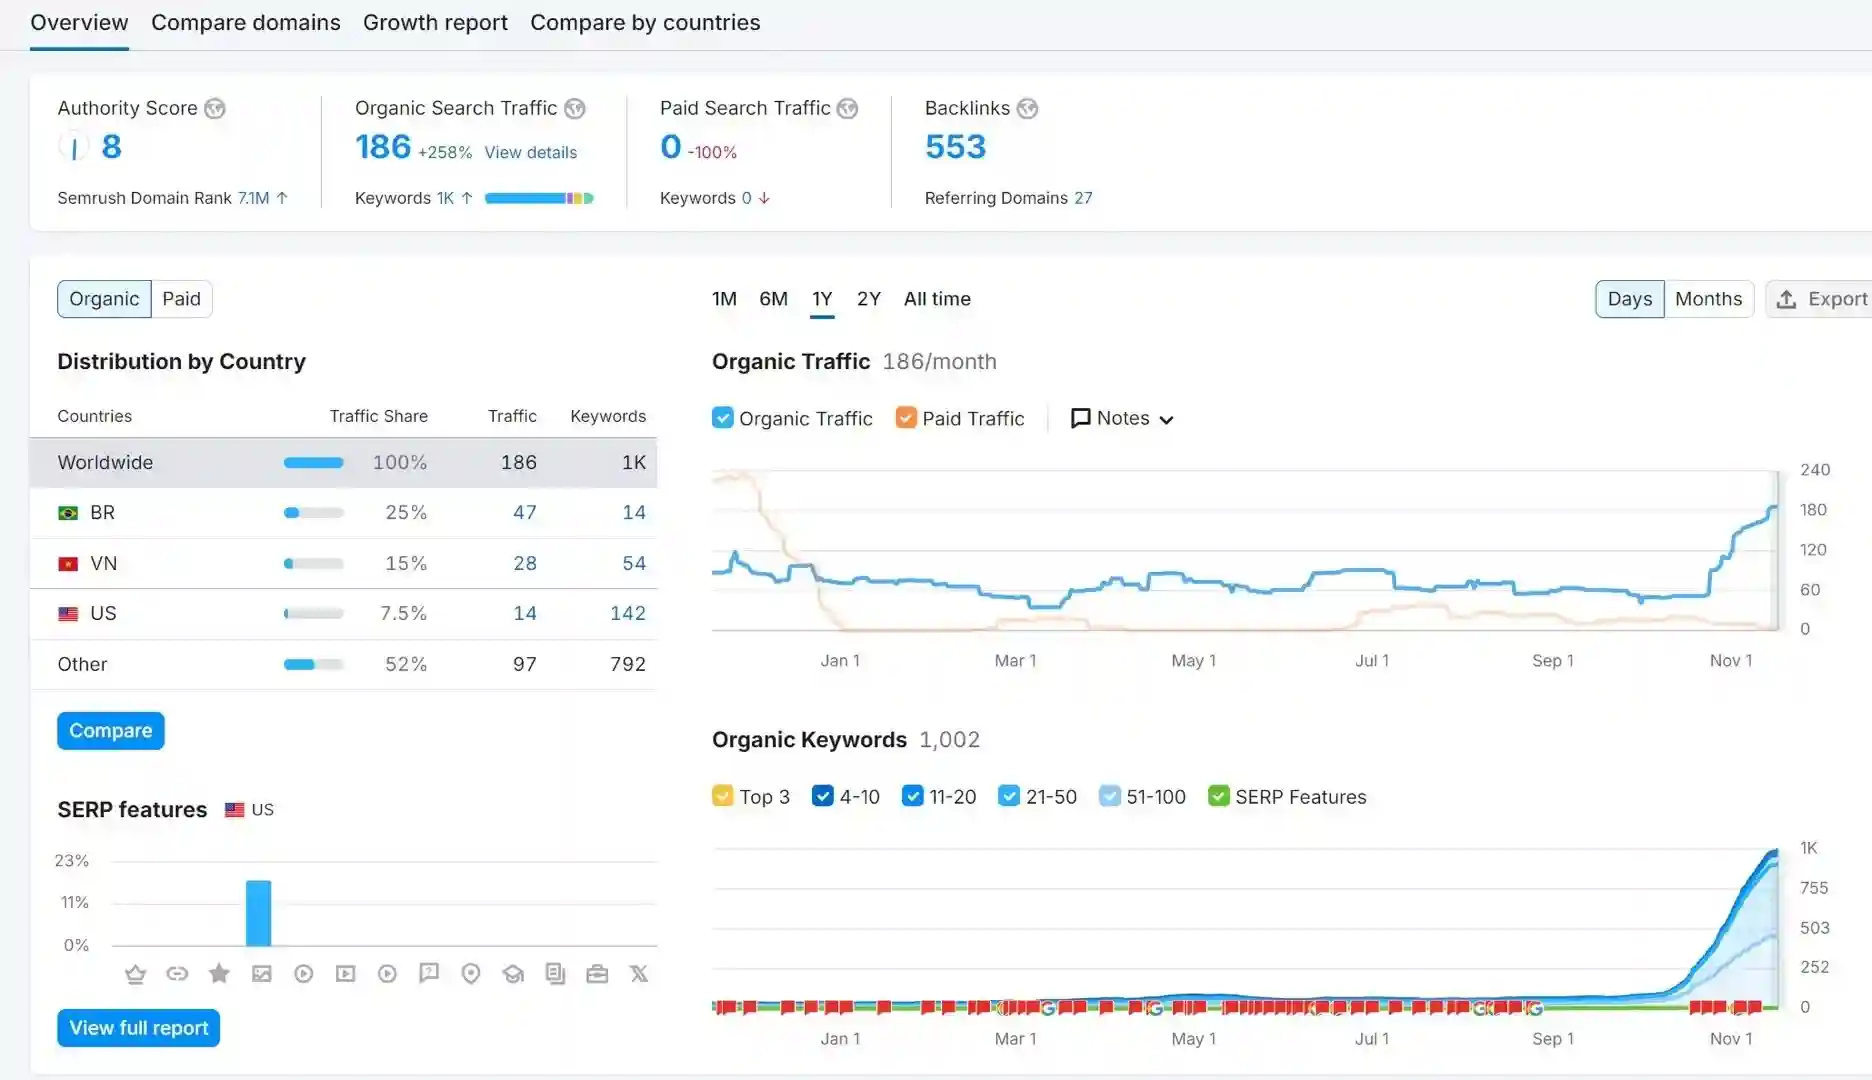This screenshot has height=1080, width=1872.
Task: Select the BR country row
Action: (x=343, y=513)
